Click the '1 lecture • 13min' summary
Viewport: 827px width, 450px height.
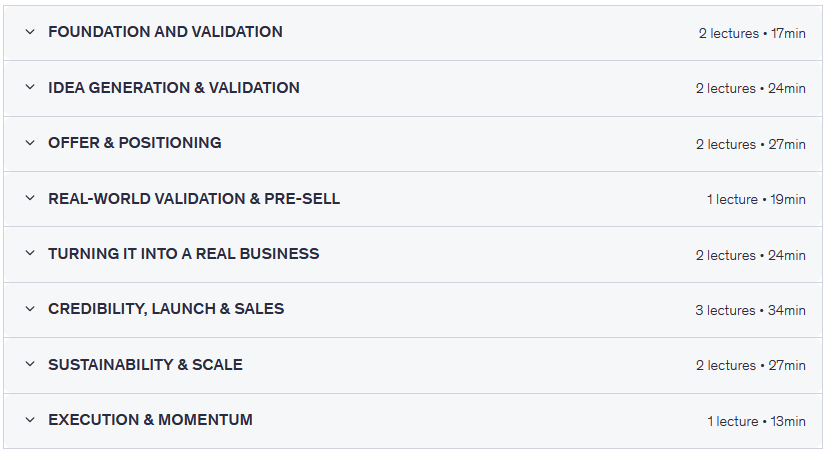756,421
